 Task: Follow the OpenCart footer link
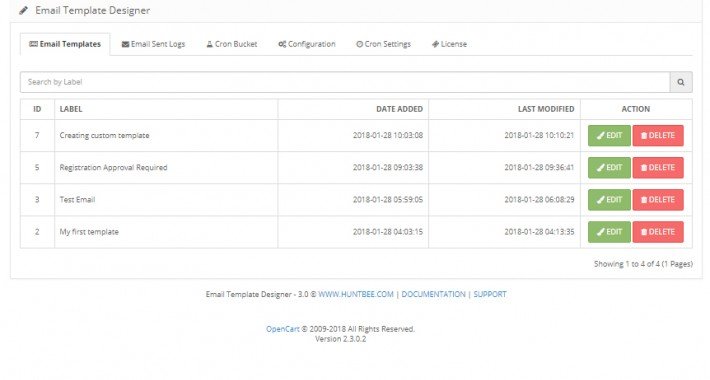click(x=283, y=329)
